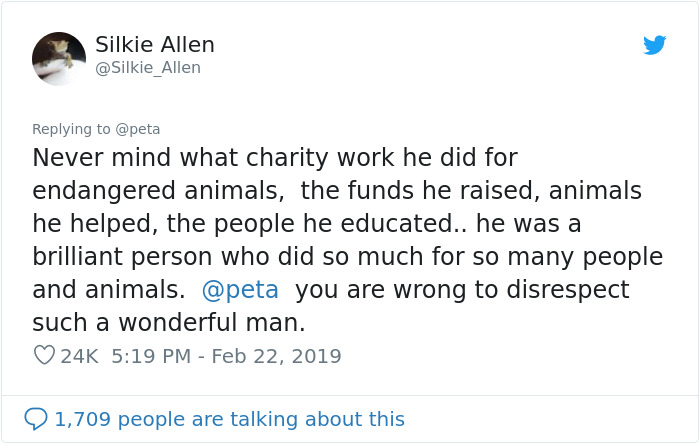Click the closing line "such a wonderful man."
The width and height of the screenshot is (700, 444).
pyautogui.click(x=168, y=323)
